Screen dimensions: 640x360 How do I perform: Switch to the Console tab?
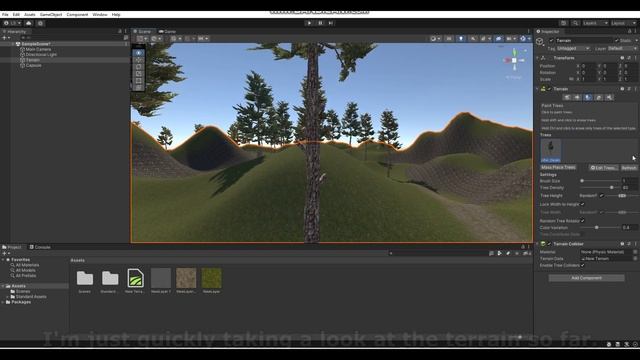coord(40,247)
